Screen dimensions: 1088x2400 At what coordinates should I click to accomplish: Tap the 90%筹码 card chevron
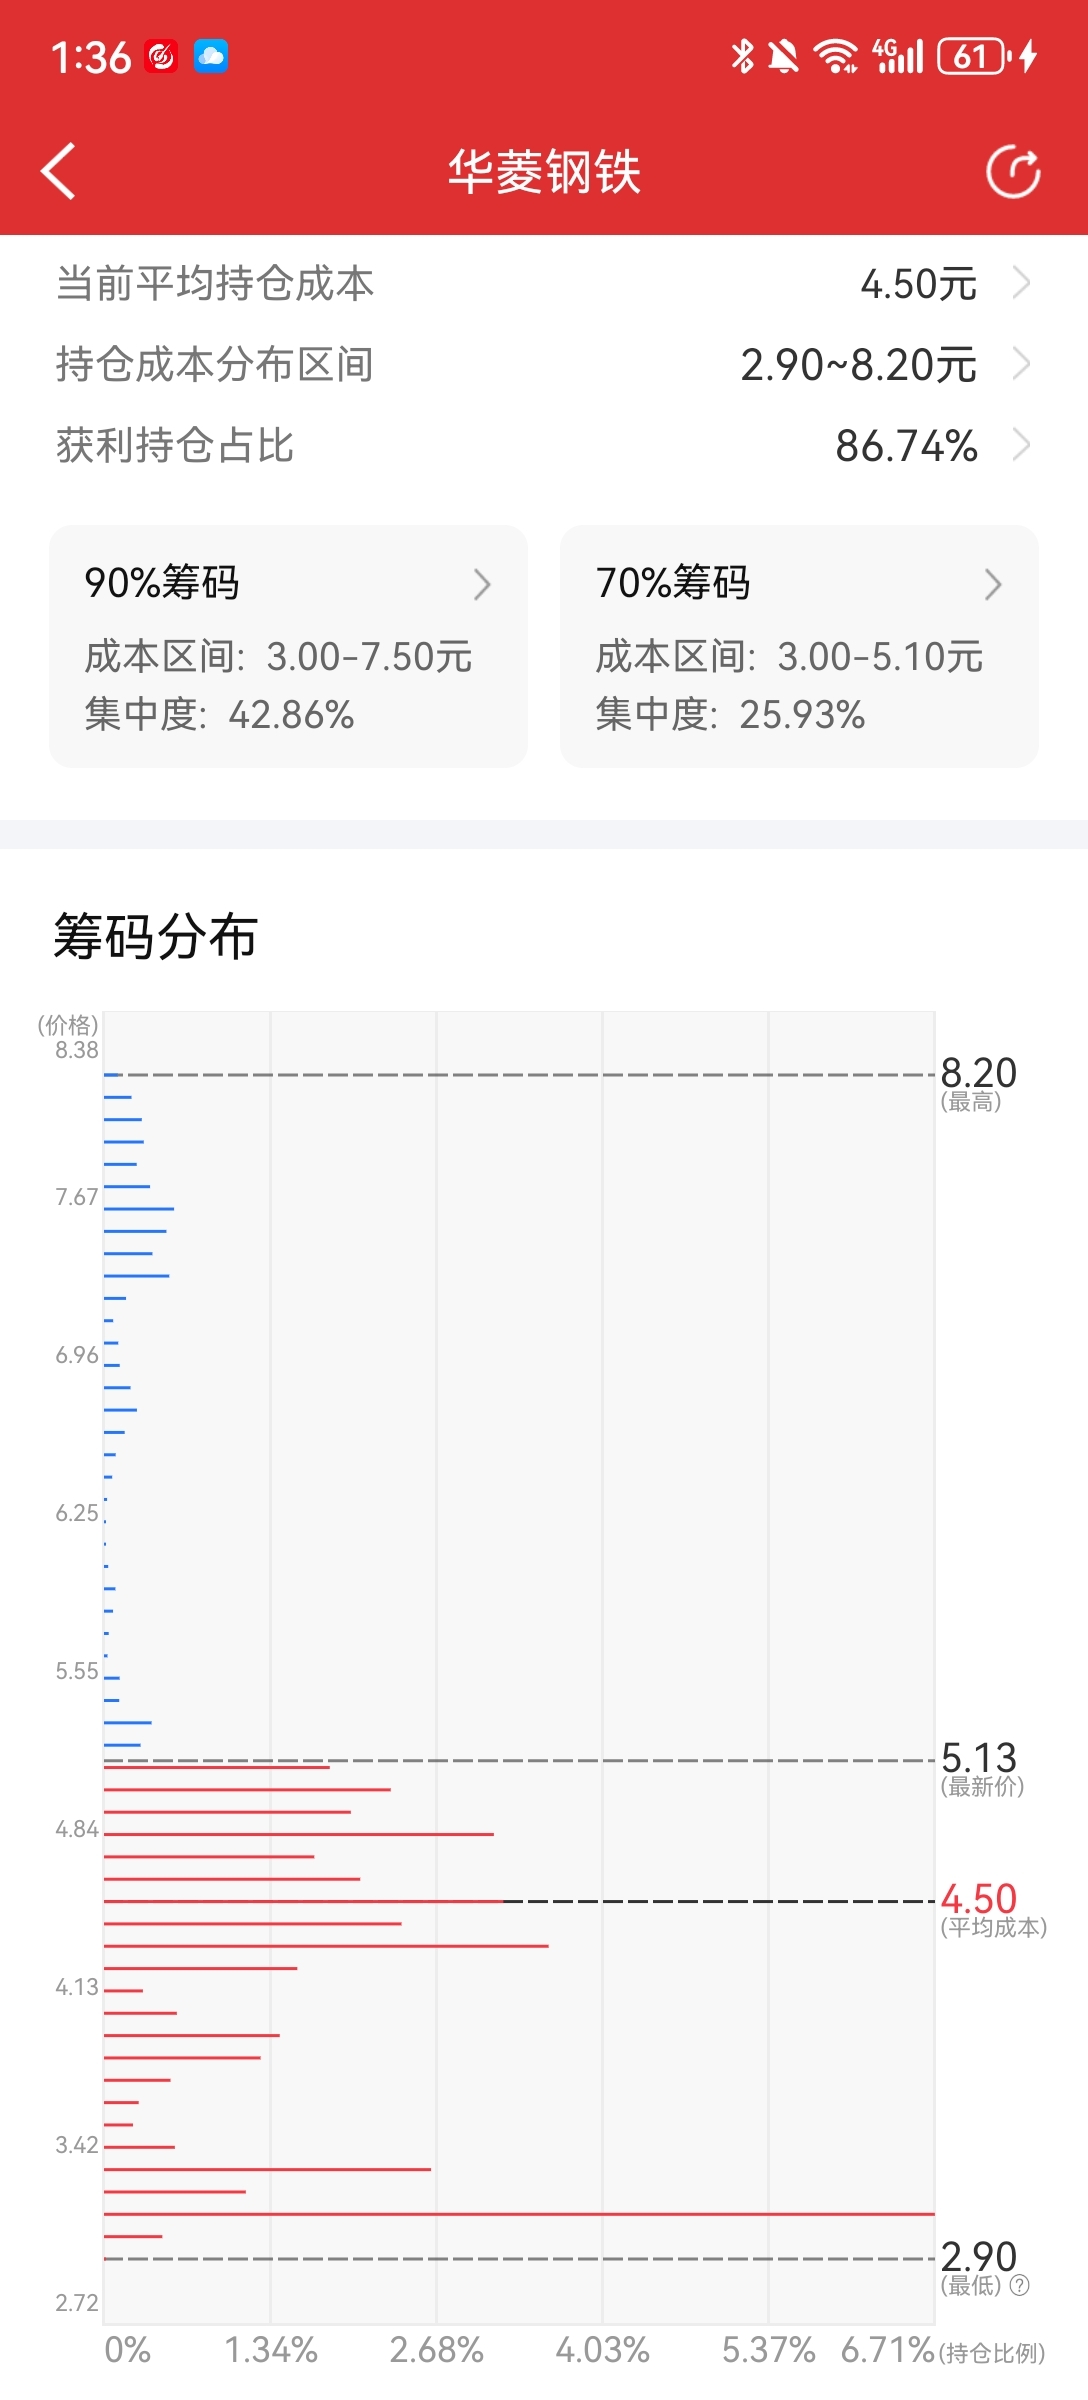click(x=482, y=584)
